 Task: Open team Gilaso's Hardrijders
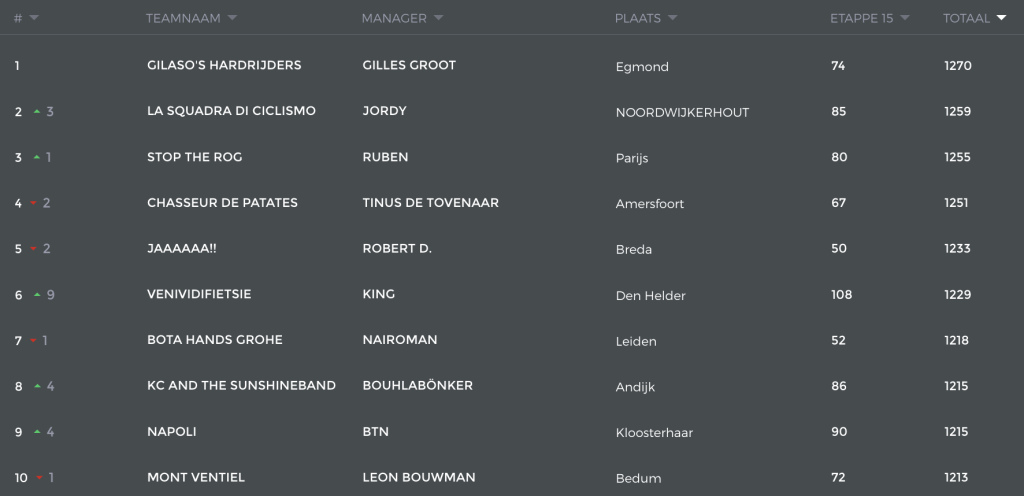pyautogui.click(x=224, y=65)
